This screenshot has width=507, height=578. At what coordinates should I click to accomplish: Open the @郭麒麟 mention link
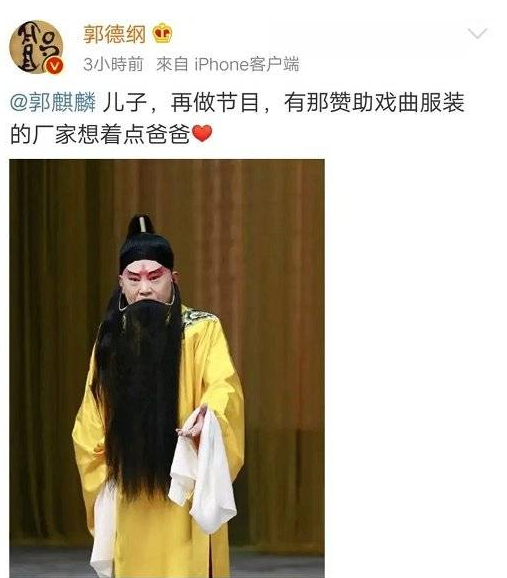[53, 102]
